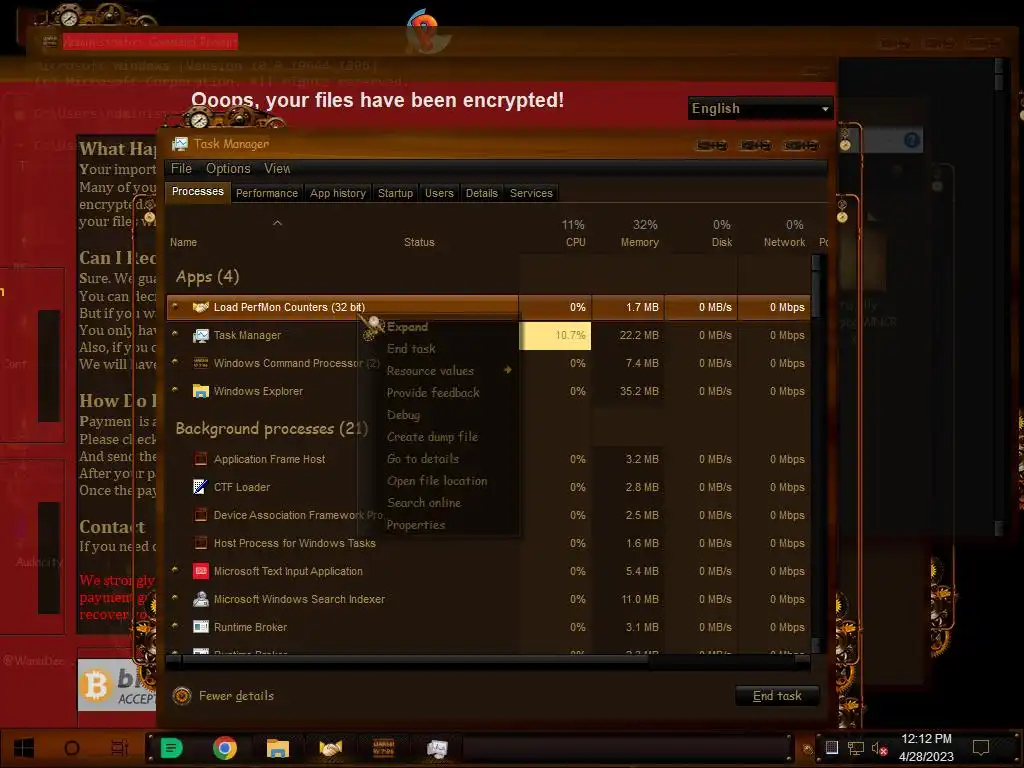Choose Open file location menu entry
The width and height of the screenshot is (1024, 768).
[x=437, y=481]
